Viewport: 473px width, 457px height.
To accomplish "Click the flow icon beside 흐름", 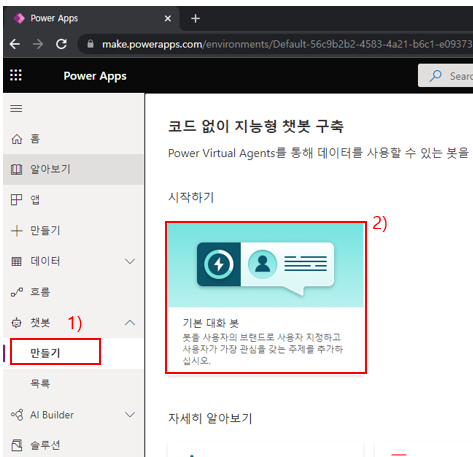I will coord(17,292).
